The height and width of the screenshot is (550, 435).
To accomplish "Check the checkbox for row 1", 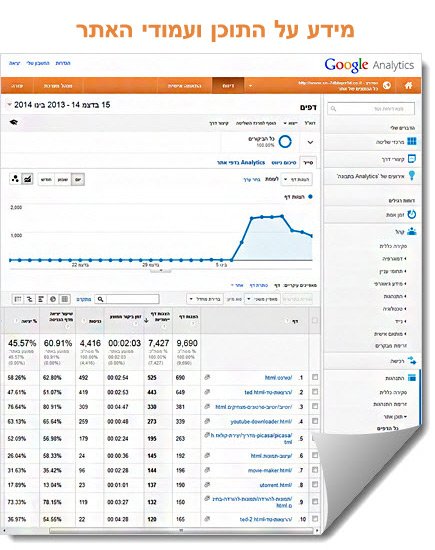I will point(315,377).
